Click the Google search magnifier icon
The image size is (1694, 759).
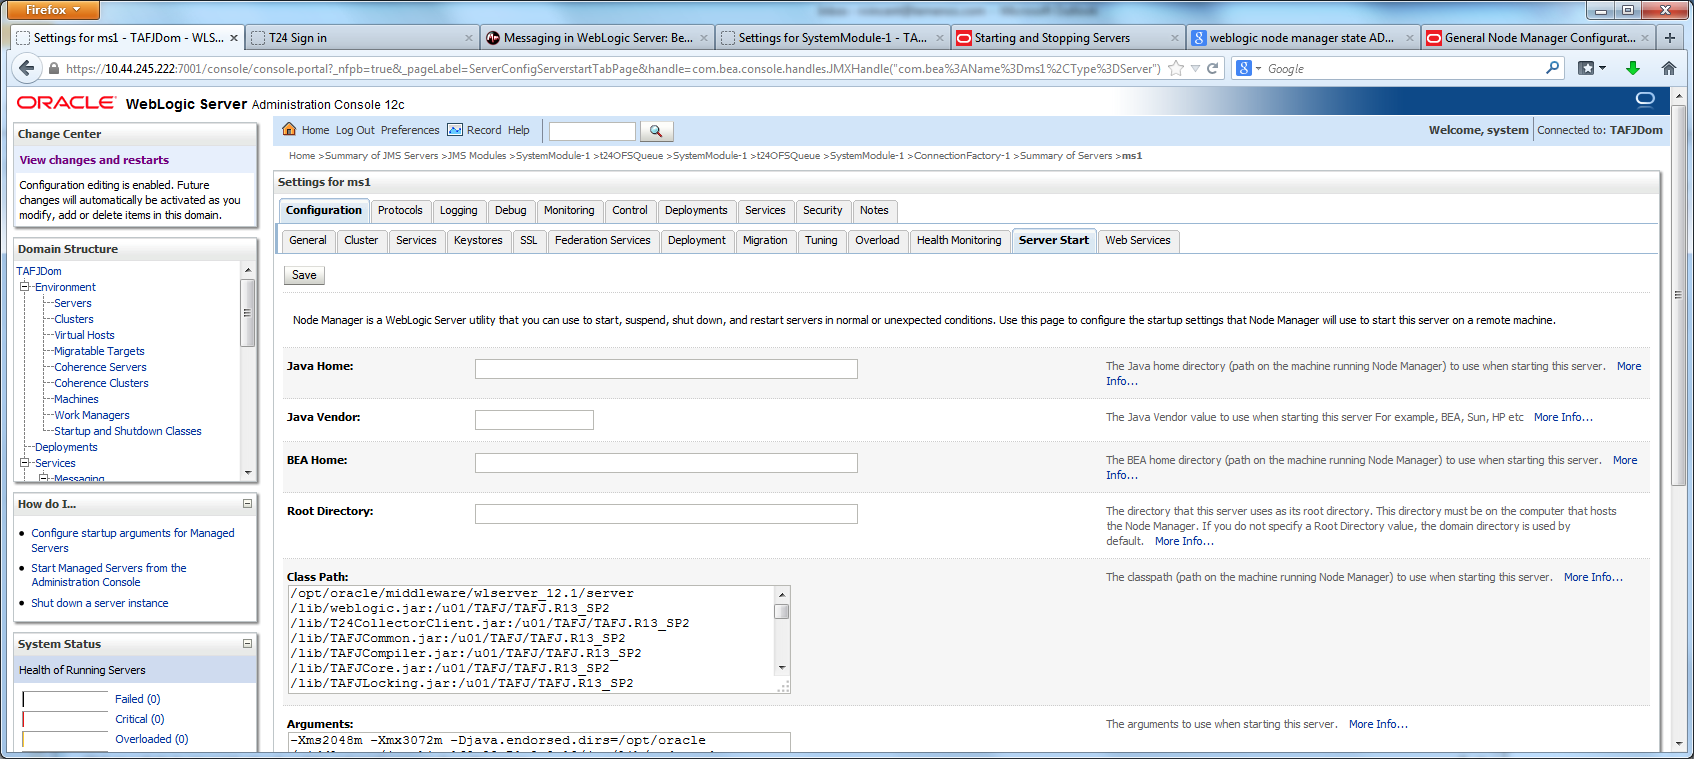(1552, 68)
